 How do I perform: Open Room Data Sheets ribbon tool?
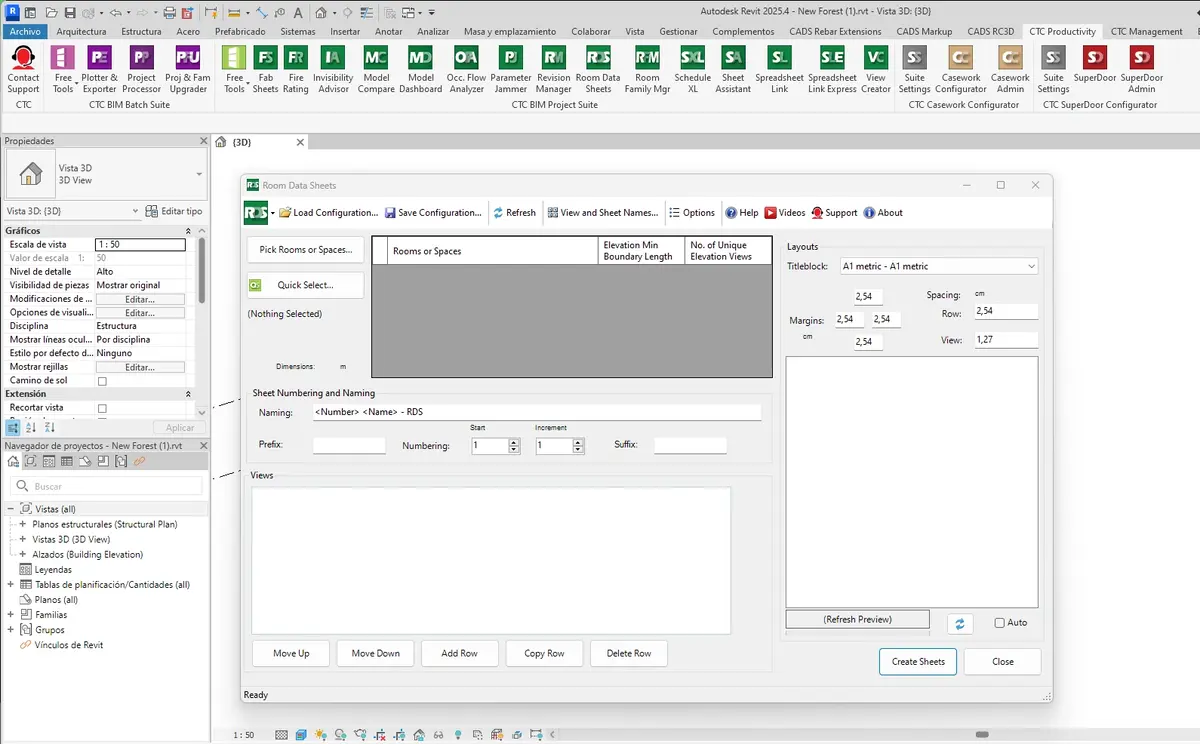click(598, 70)
